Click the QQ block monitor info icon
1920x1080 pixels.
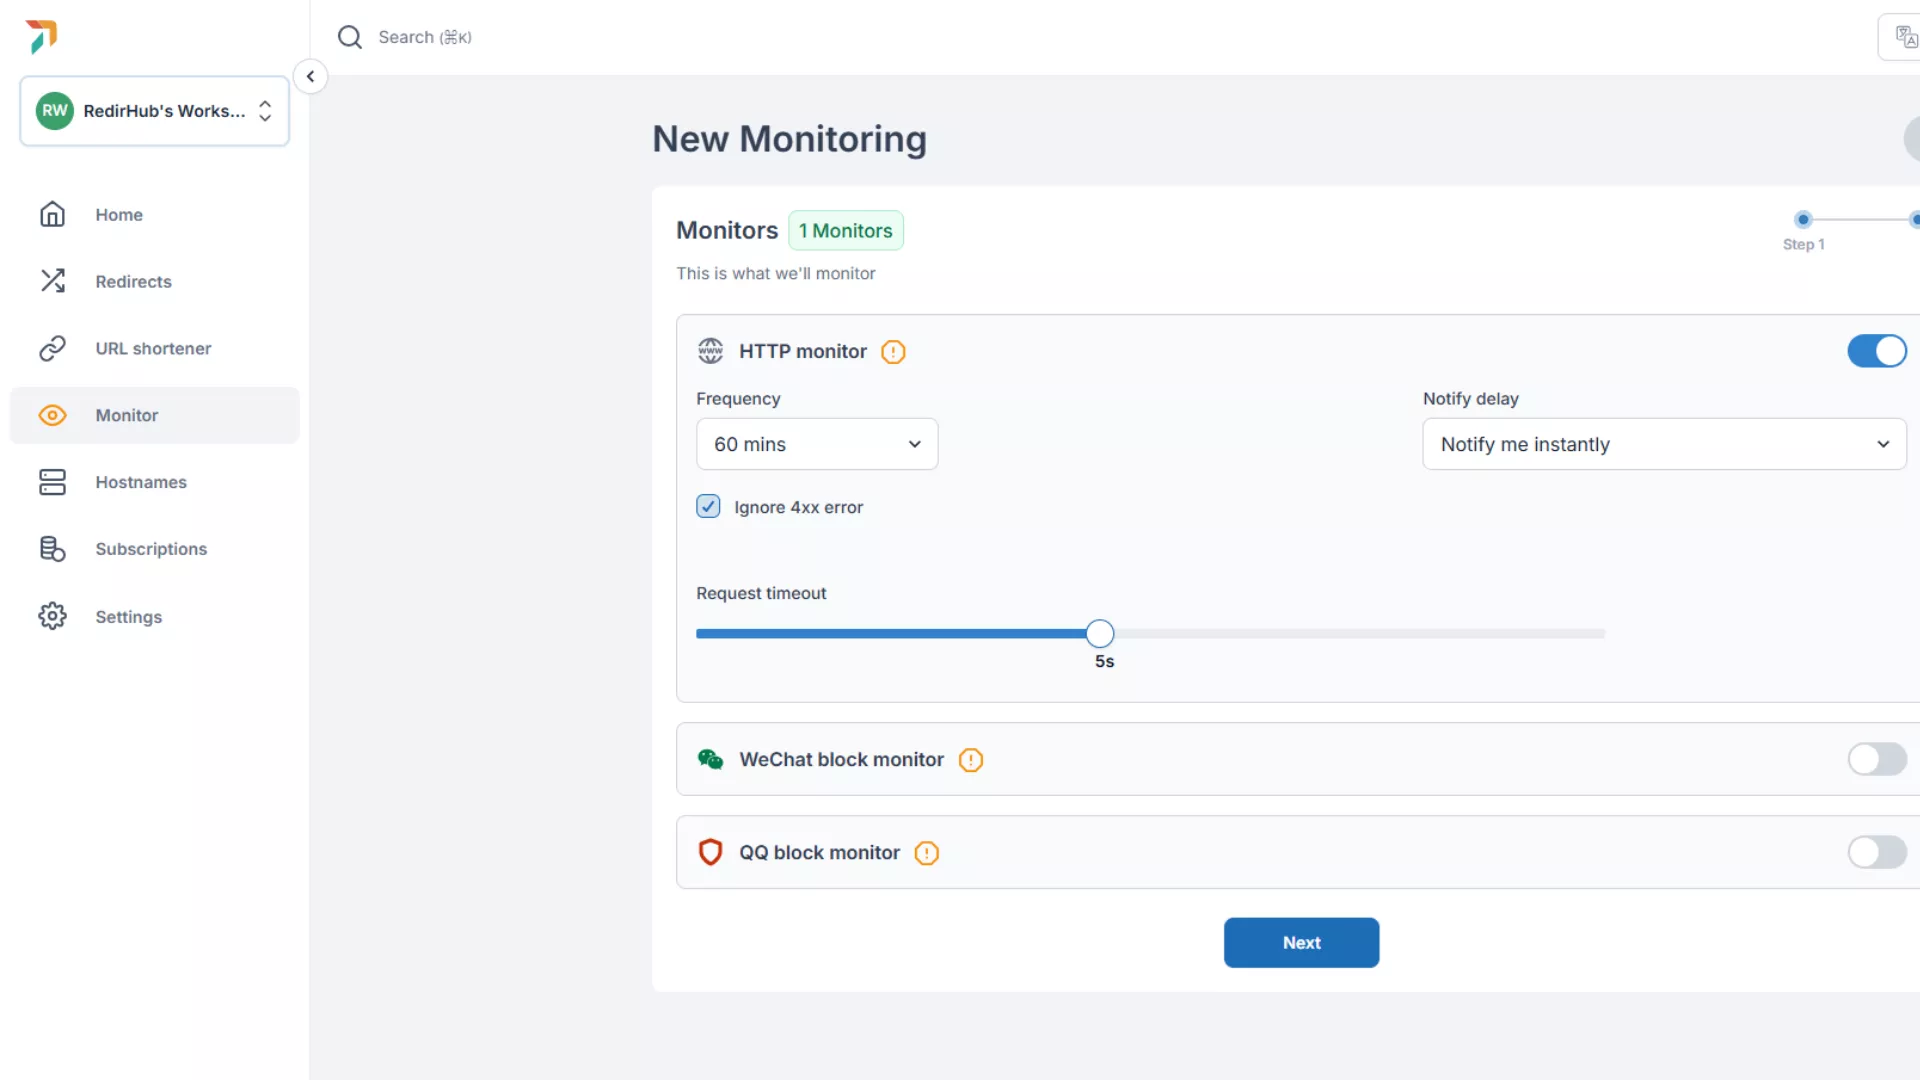click(926, 853)
